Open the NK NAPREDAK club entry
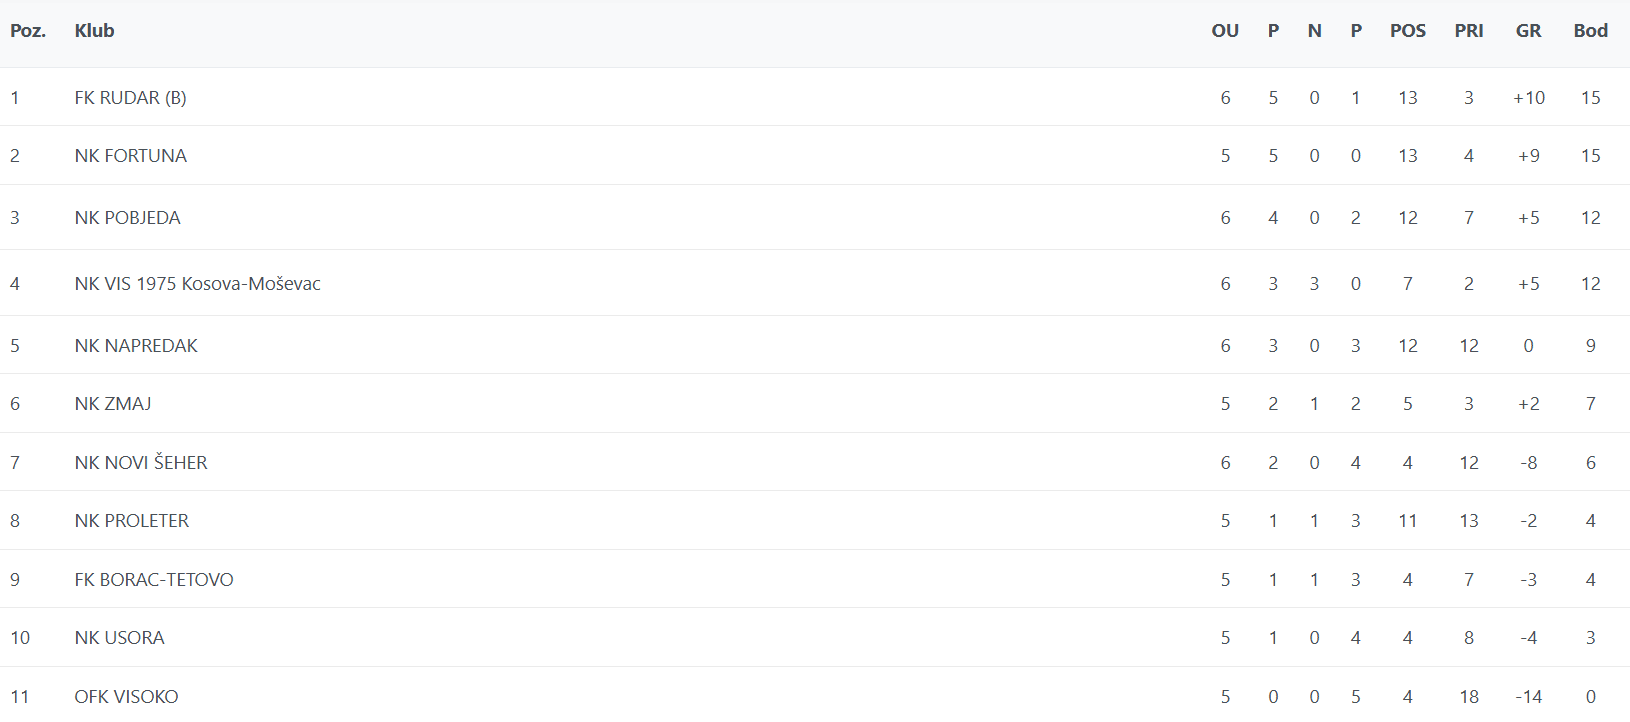 136,346
